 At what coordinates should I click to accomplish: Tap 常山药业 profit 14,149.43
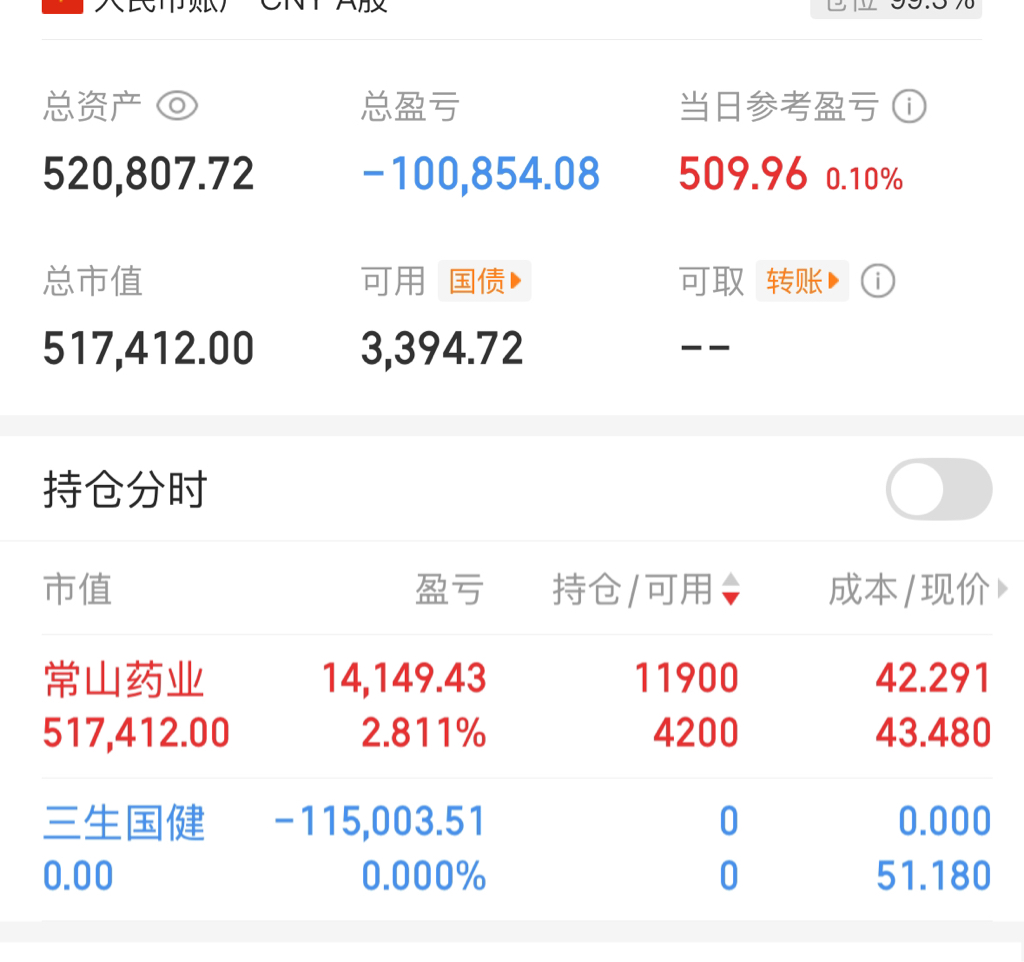coord(404,677)
